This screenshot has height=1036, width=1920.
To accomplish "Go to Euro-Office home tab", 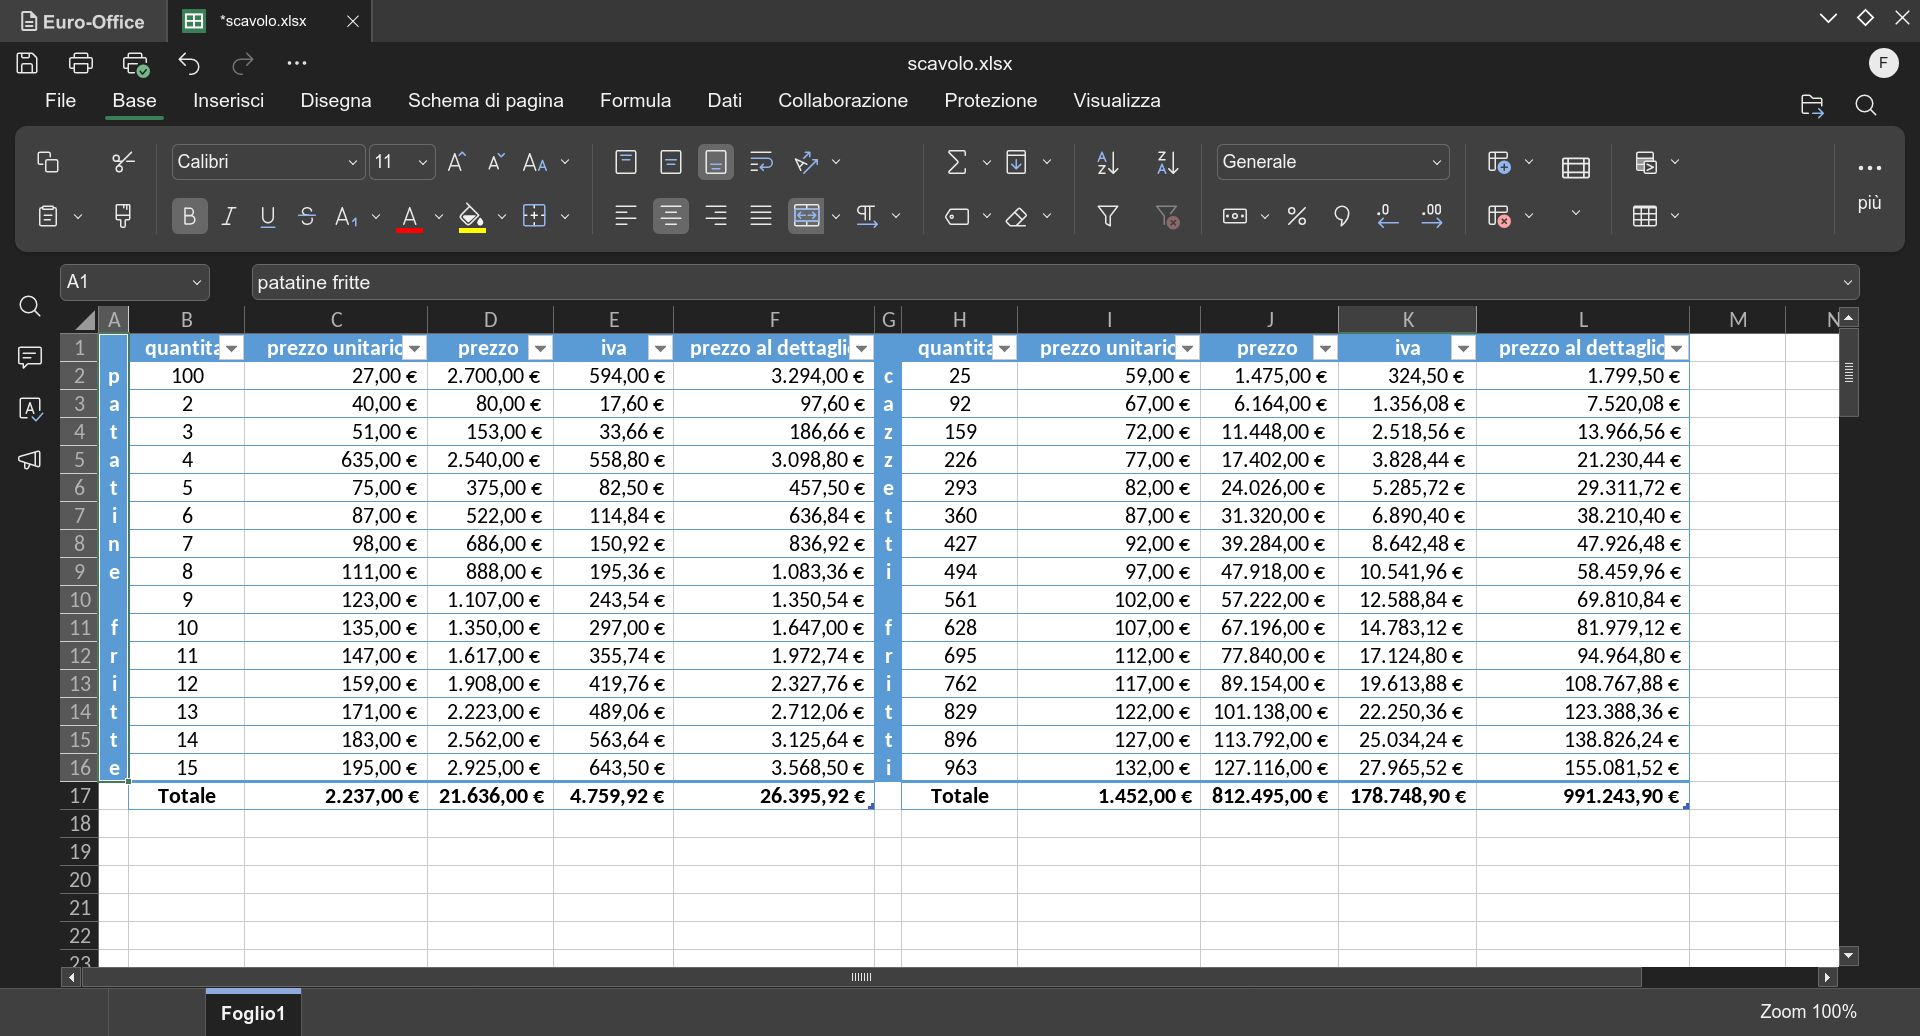I will pyautogui.click(x=82, y=21).
